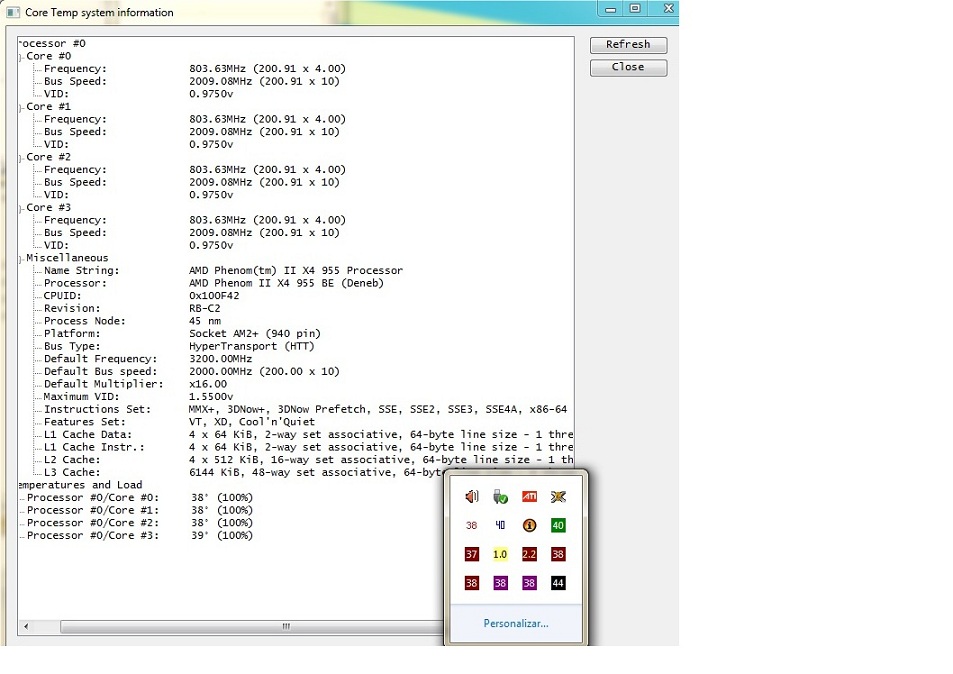Click the yellow 1.0 tray icon
The width and height of the screenshot is (953, 674).
click(x=500, y=554)
